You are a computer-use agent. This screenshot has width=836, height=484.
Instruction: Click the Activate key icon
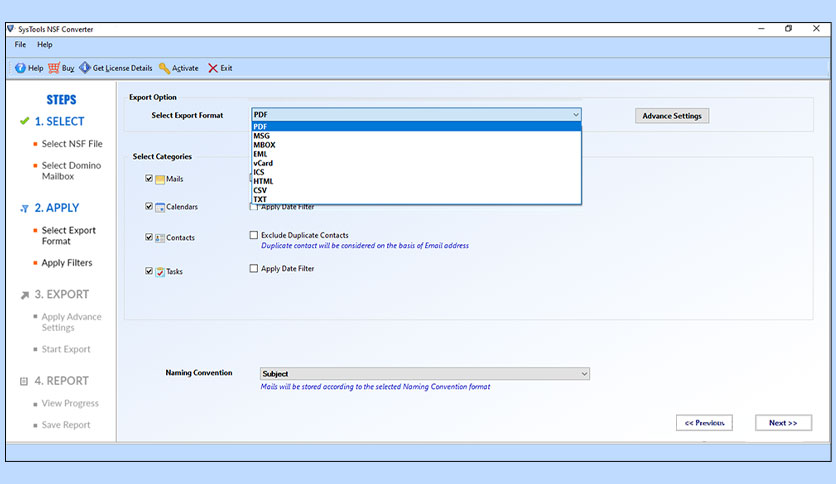[164, 68]
